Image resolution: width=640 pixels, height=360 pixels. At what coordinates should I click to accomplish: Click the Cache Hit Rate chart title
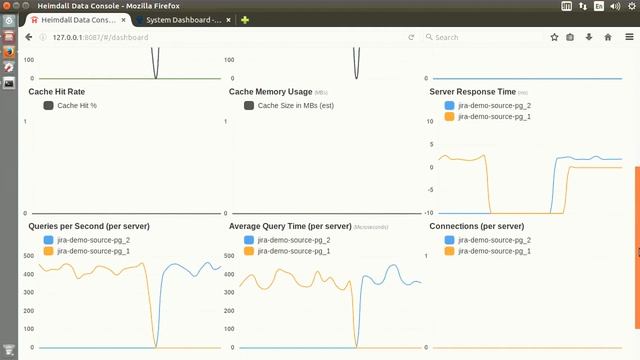click(x=57, y=92)
